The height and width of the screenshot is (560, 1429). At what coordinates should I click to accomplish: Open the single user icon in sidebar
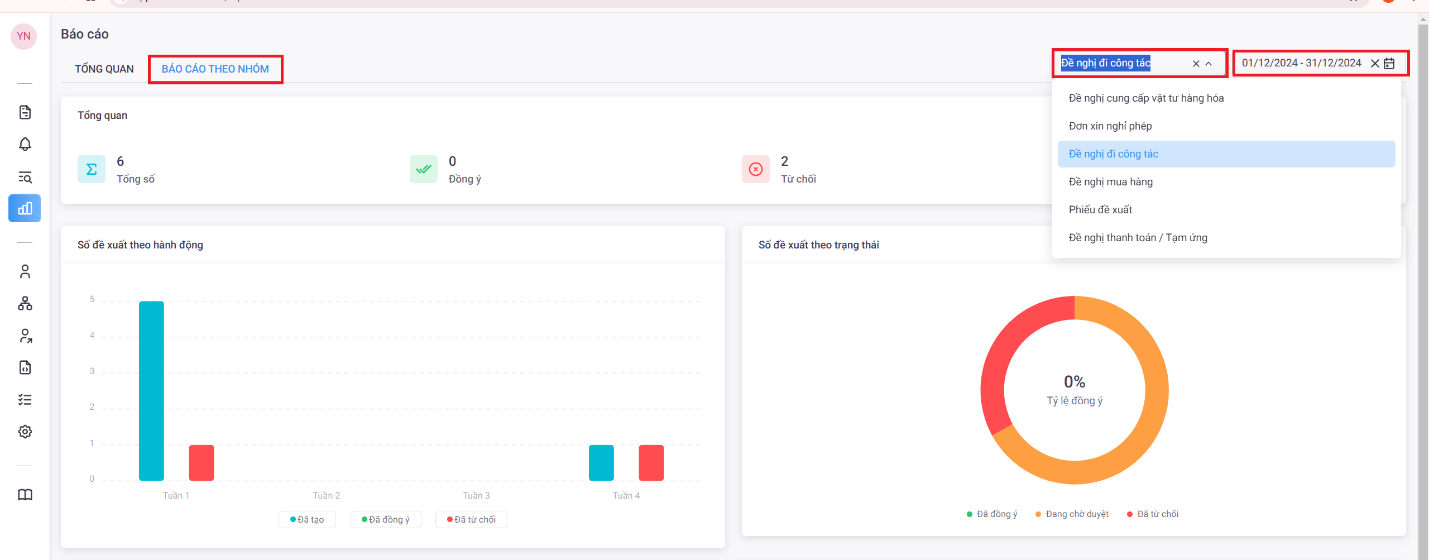(25, 271)
